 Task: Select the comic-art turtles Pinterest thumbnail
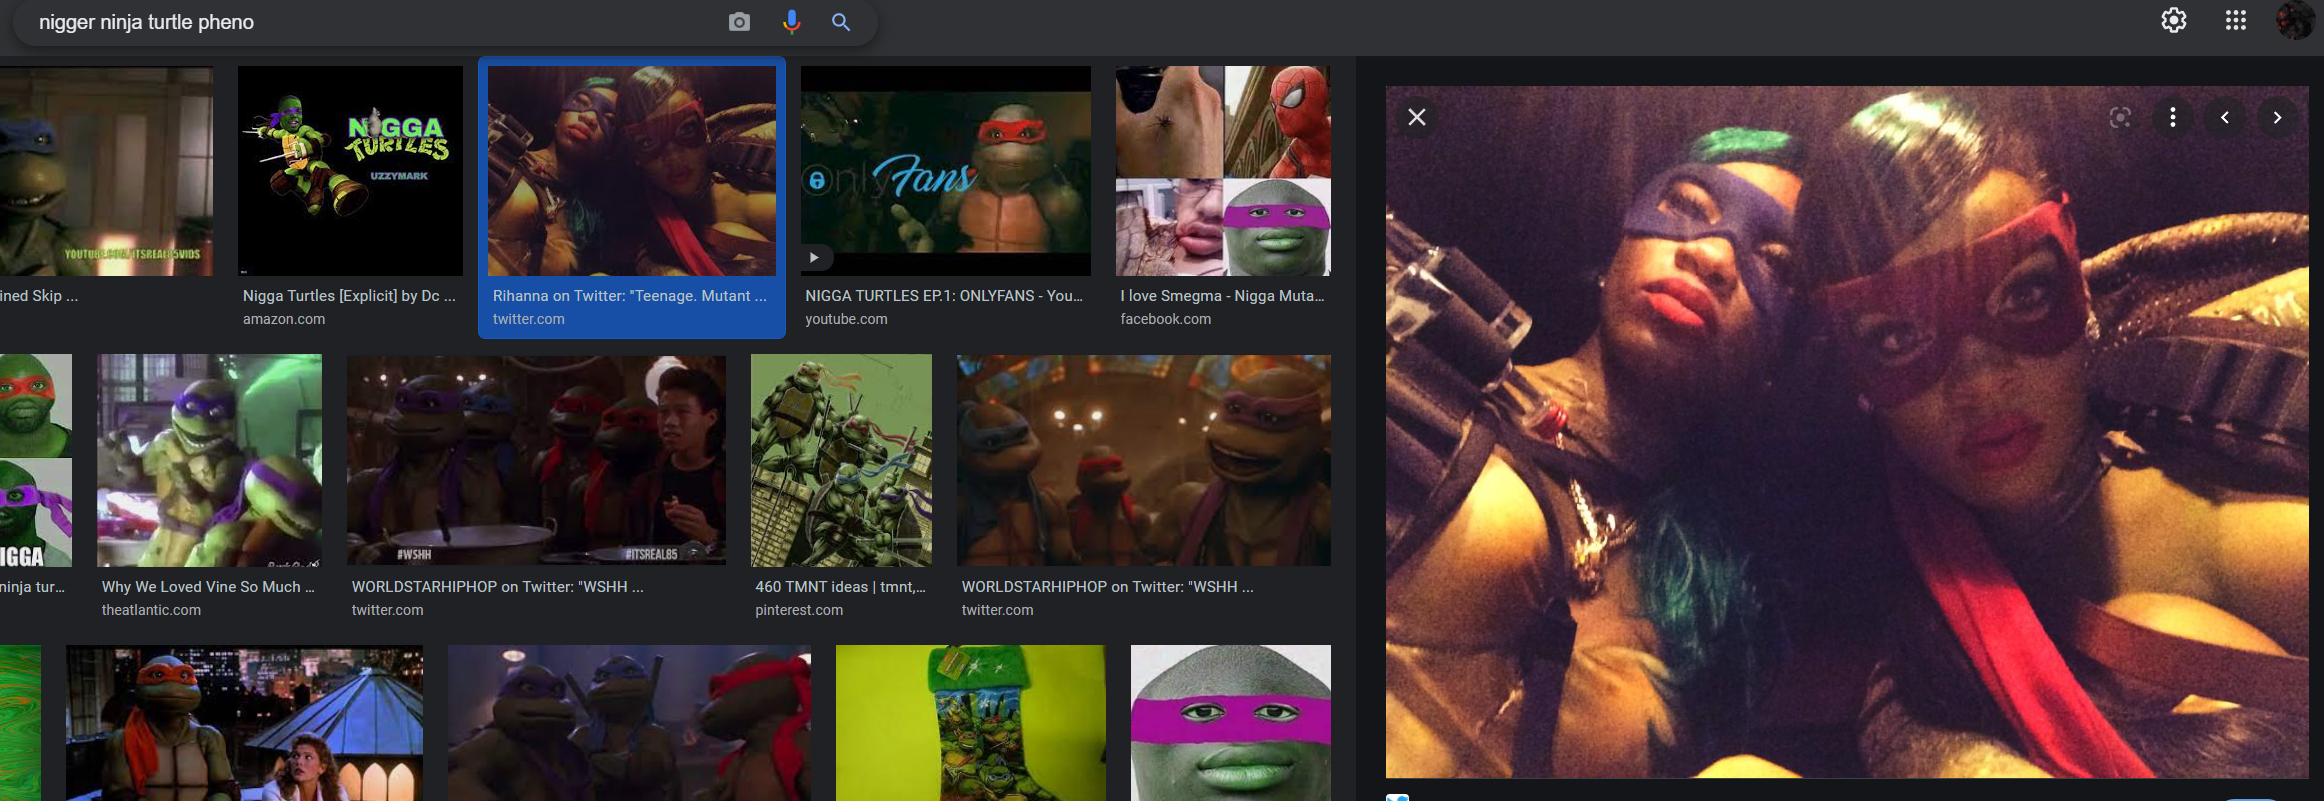[x=841, y=460]
